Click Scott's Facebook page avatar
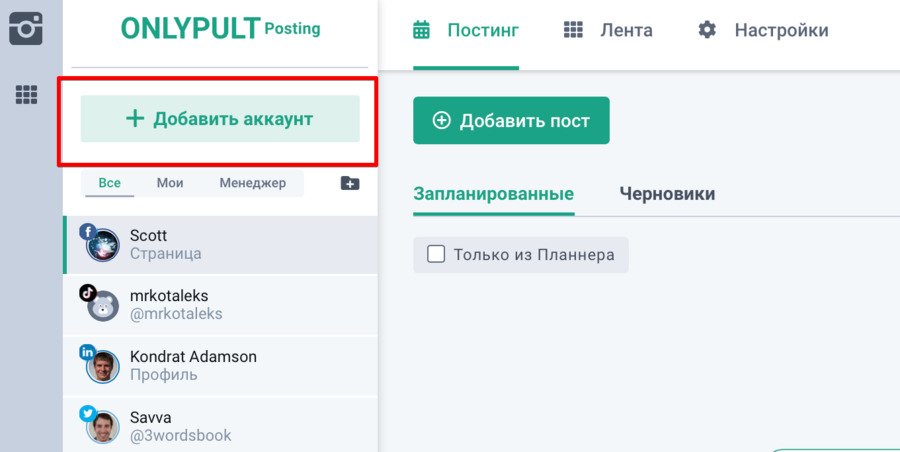900x452 pixels. click(x=102, y=244)
